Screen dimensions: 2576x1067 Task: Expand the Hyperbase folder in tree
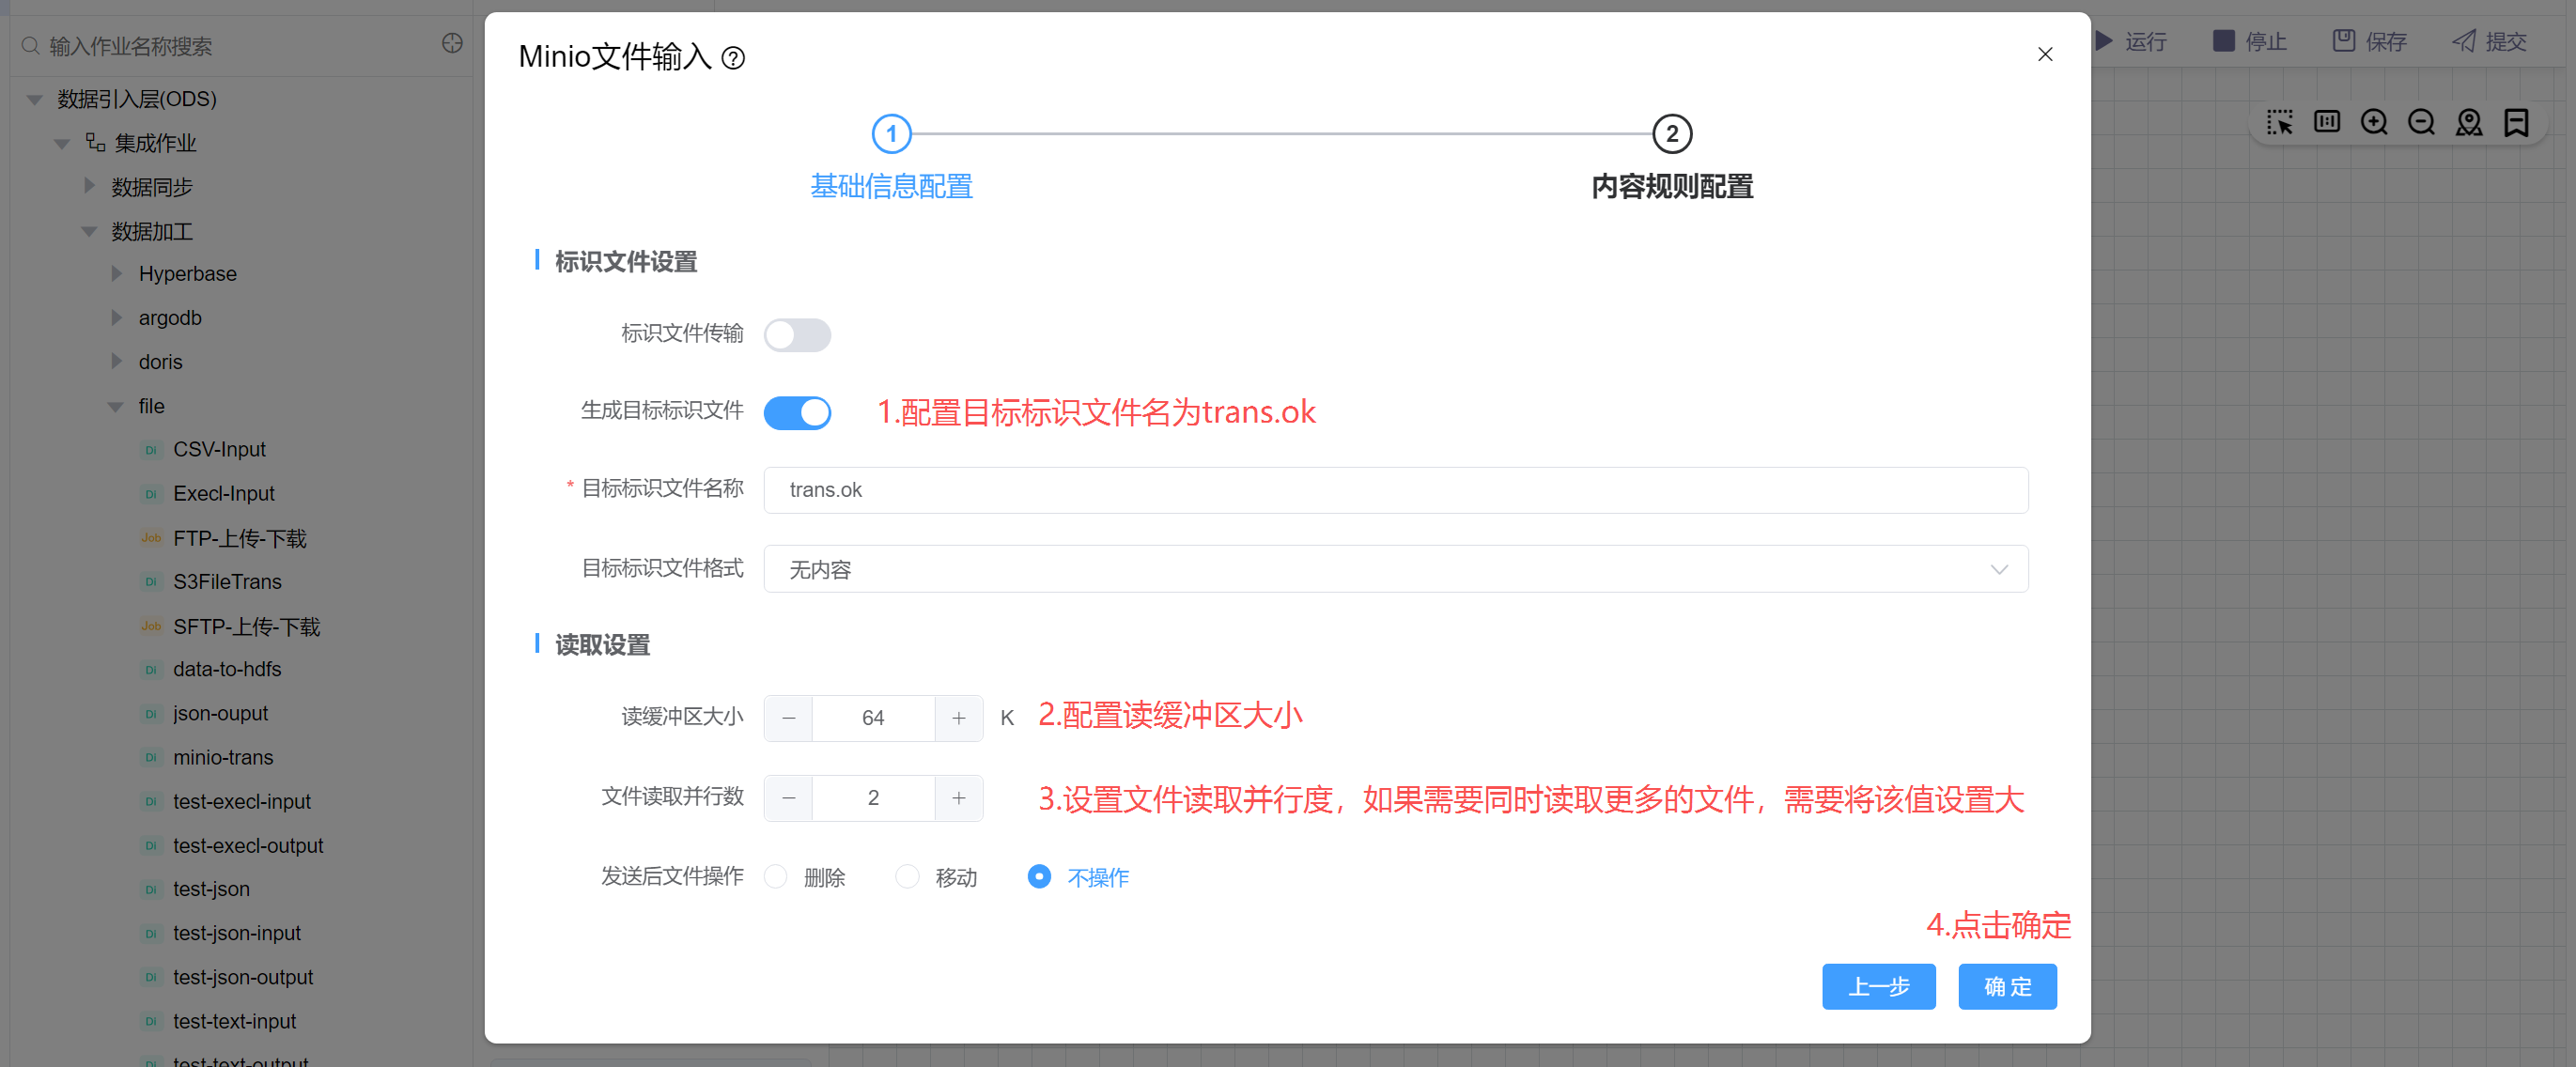tap(117, 273)
